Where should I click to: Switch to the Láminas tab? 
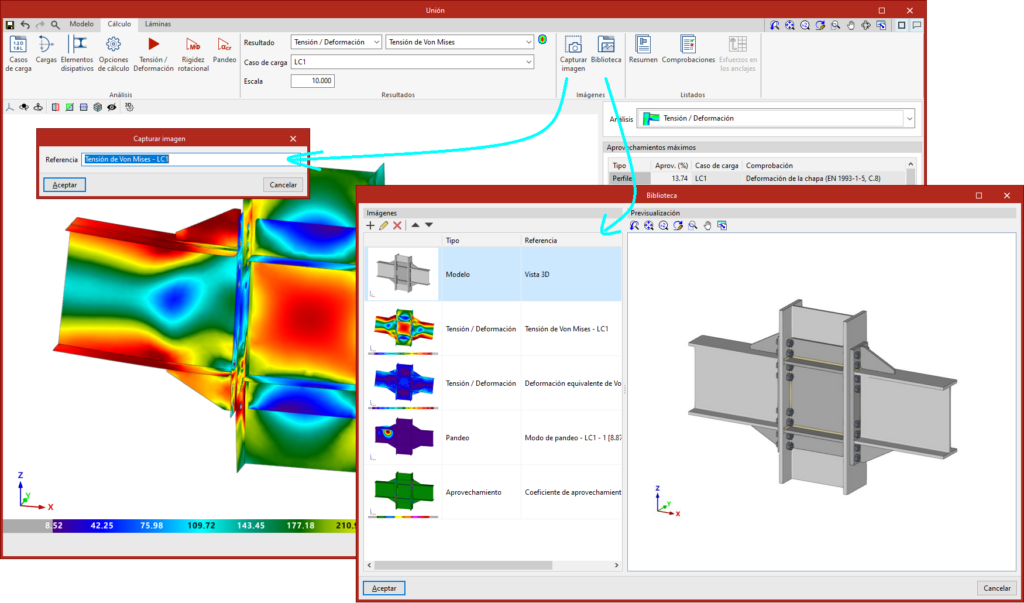pos(157,24)
